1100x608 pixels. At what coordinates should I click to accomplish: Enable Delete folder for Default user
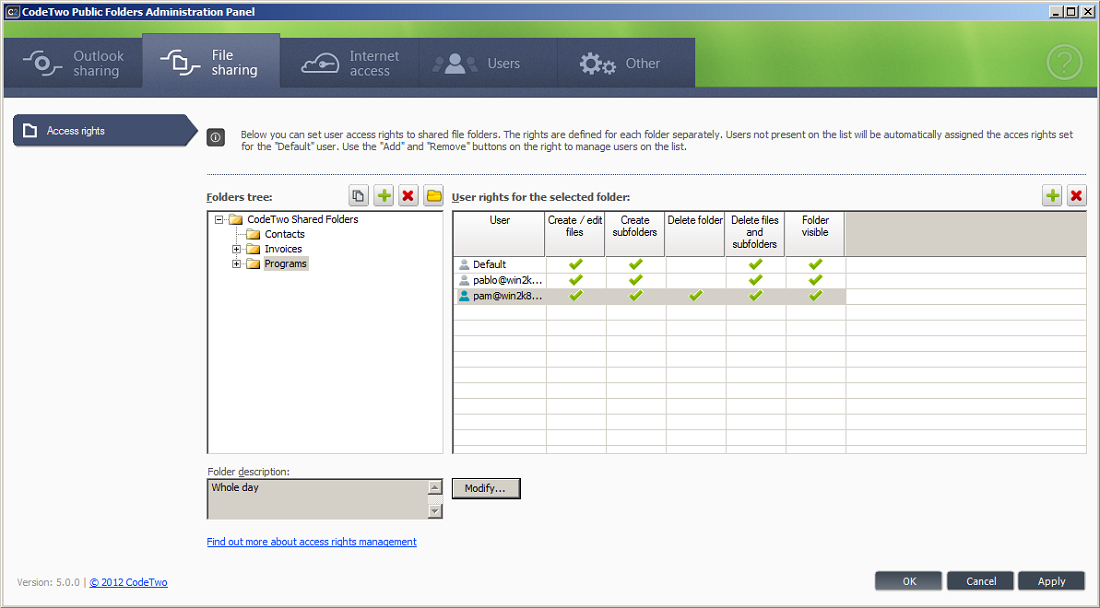[695, 264]
